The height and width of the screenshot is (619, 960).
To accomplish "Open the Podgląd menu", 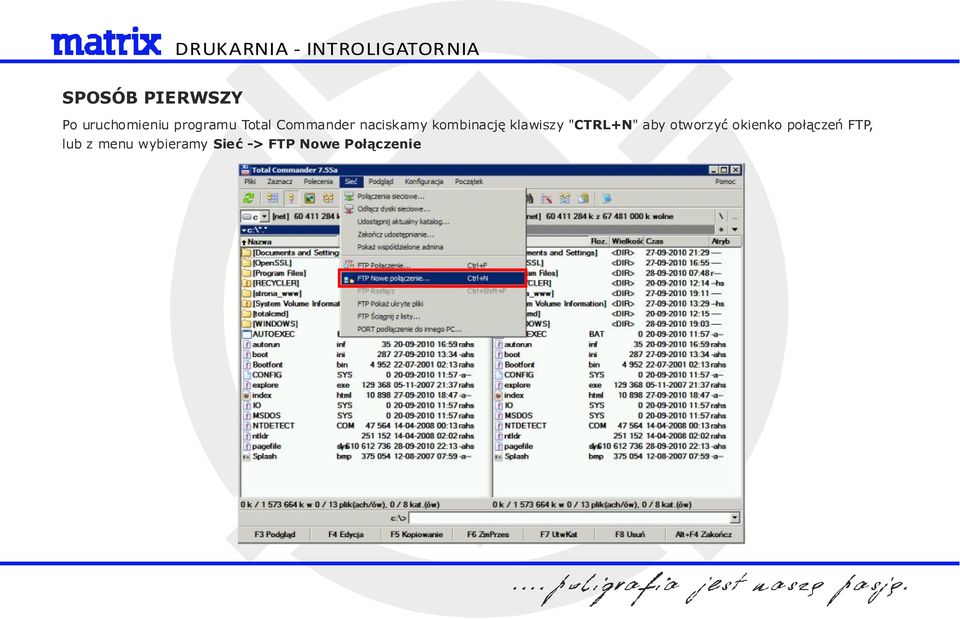I will coord(381,181).
